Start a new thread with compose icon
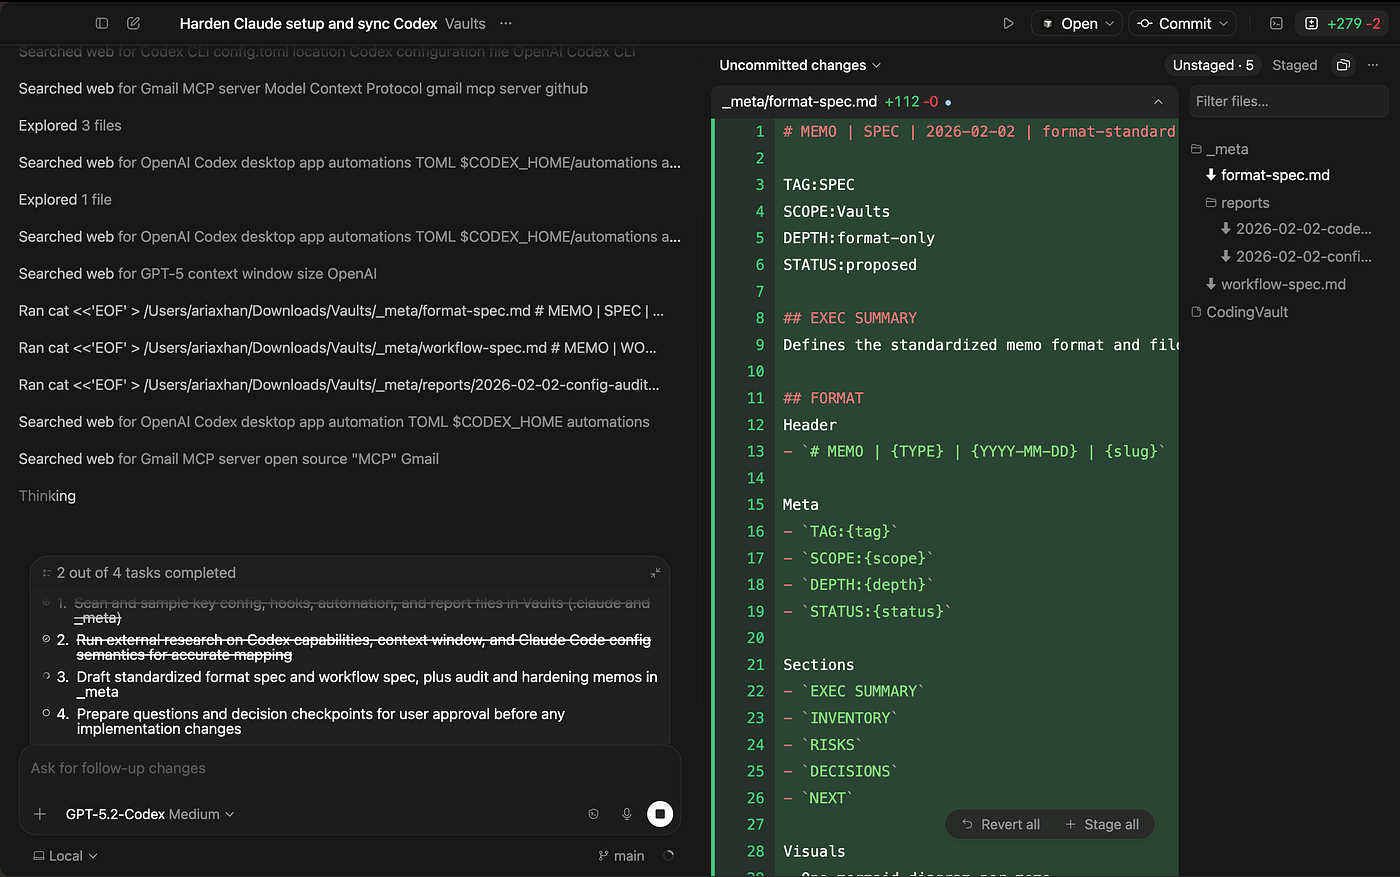Viewport: 1400px width, 877px height. click(x=133, y=23)
